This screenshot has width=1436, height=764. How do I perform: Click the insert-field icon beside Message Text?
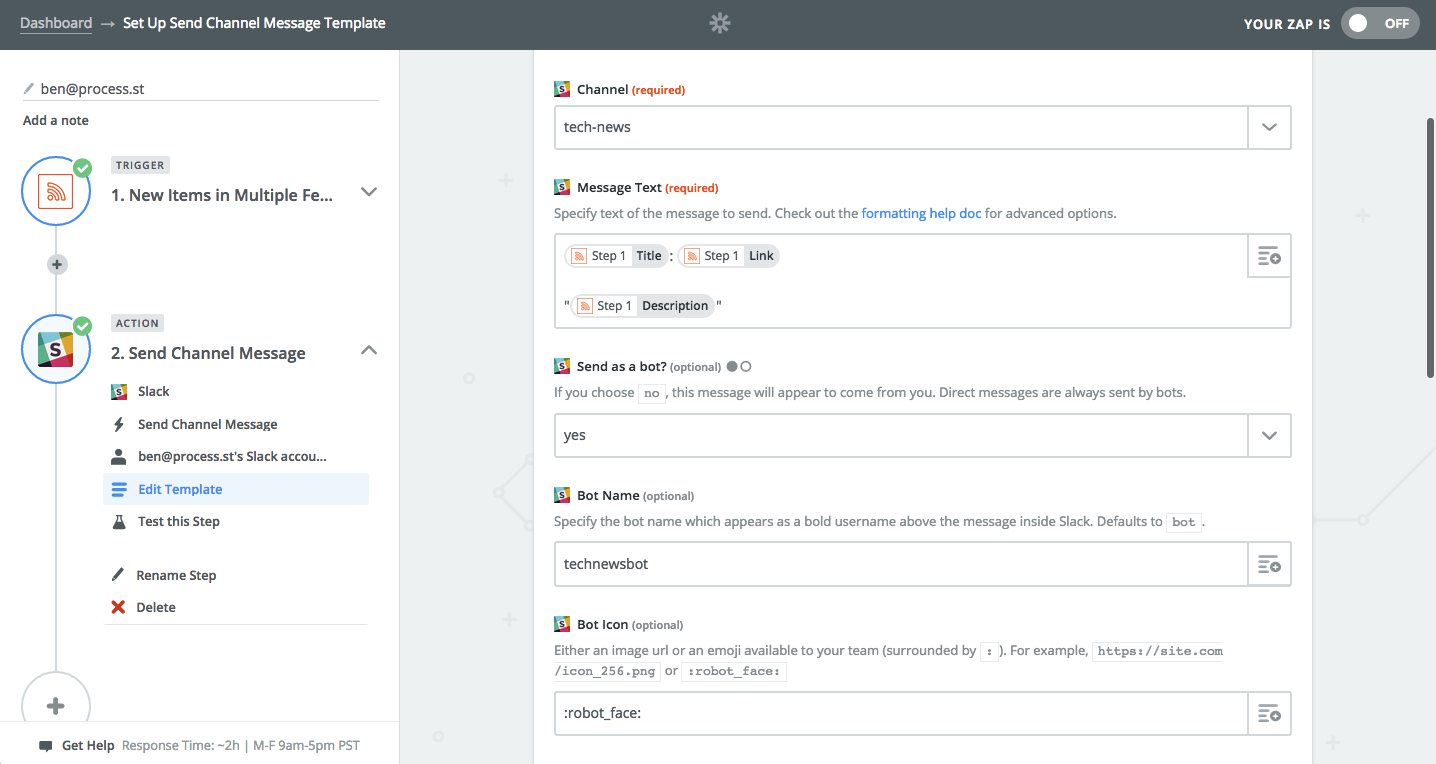[1269, 257]
